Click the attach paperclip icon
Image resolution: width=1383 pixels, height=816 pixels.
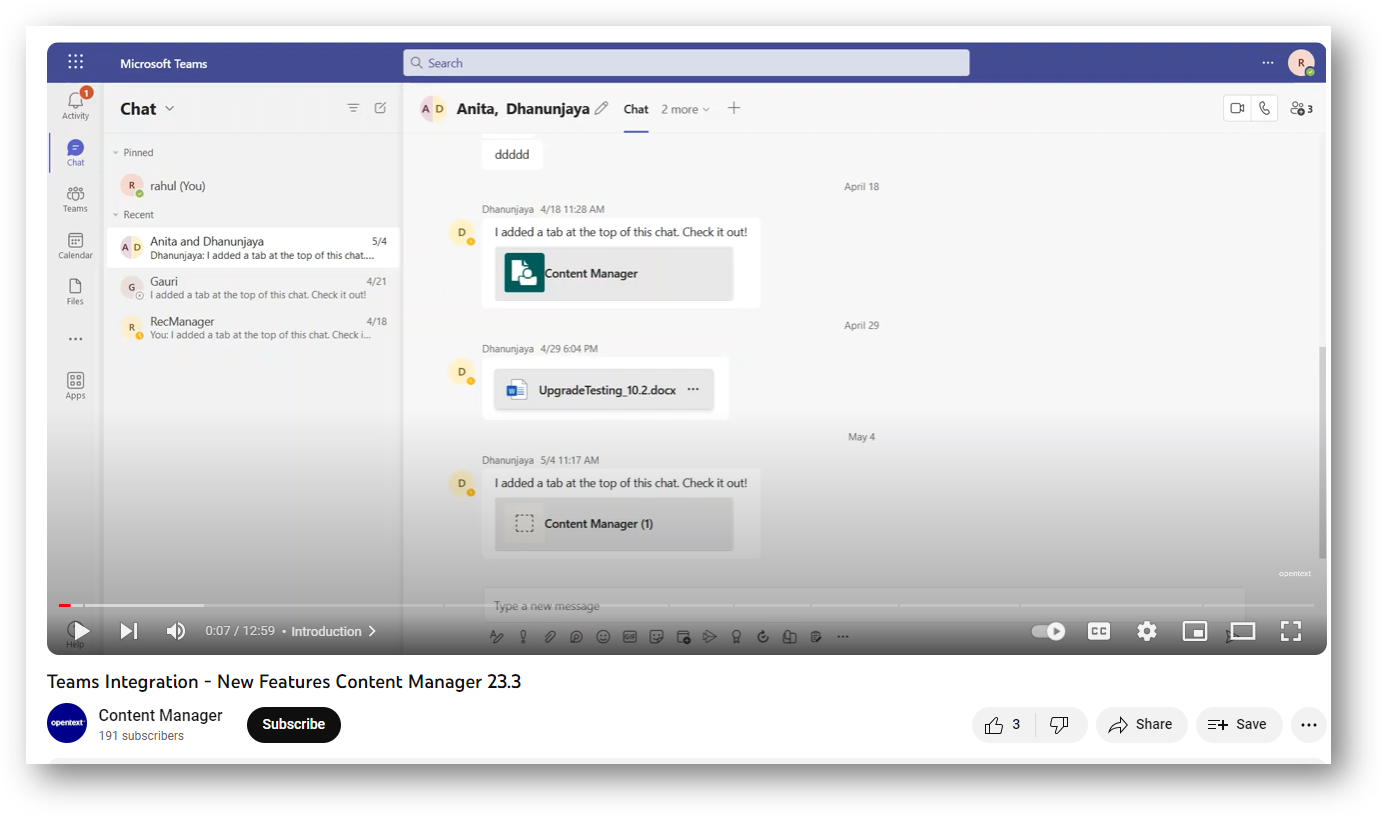point(550,636)
